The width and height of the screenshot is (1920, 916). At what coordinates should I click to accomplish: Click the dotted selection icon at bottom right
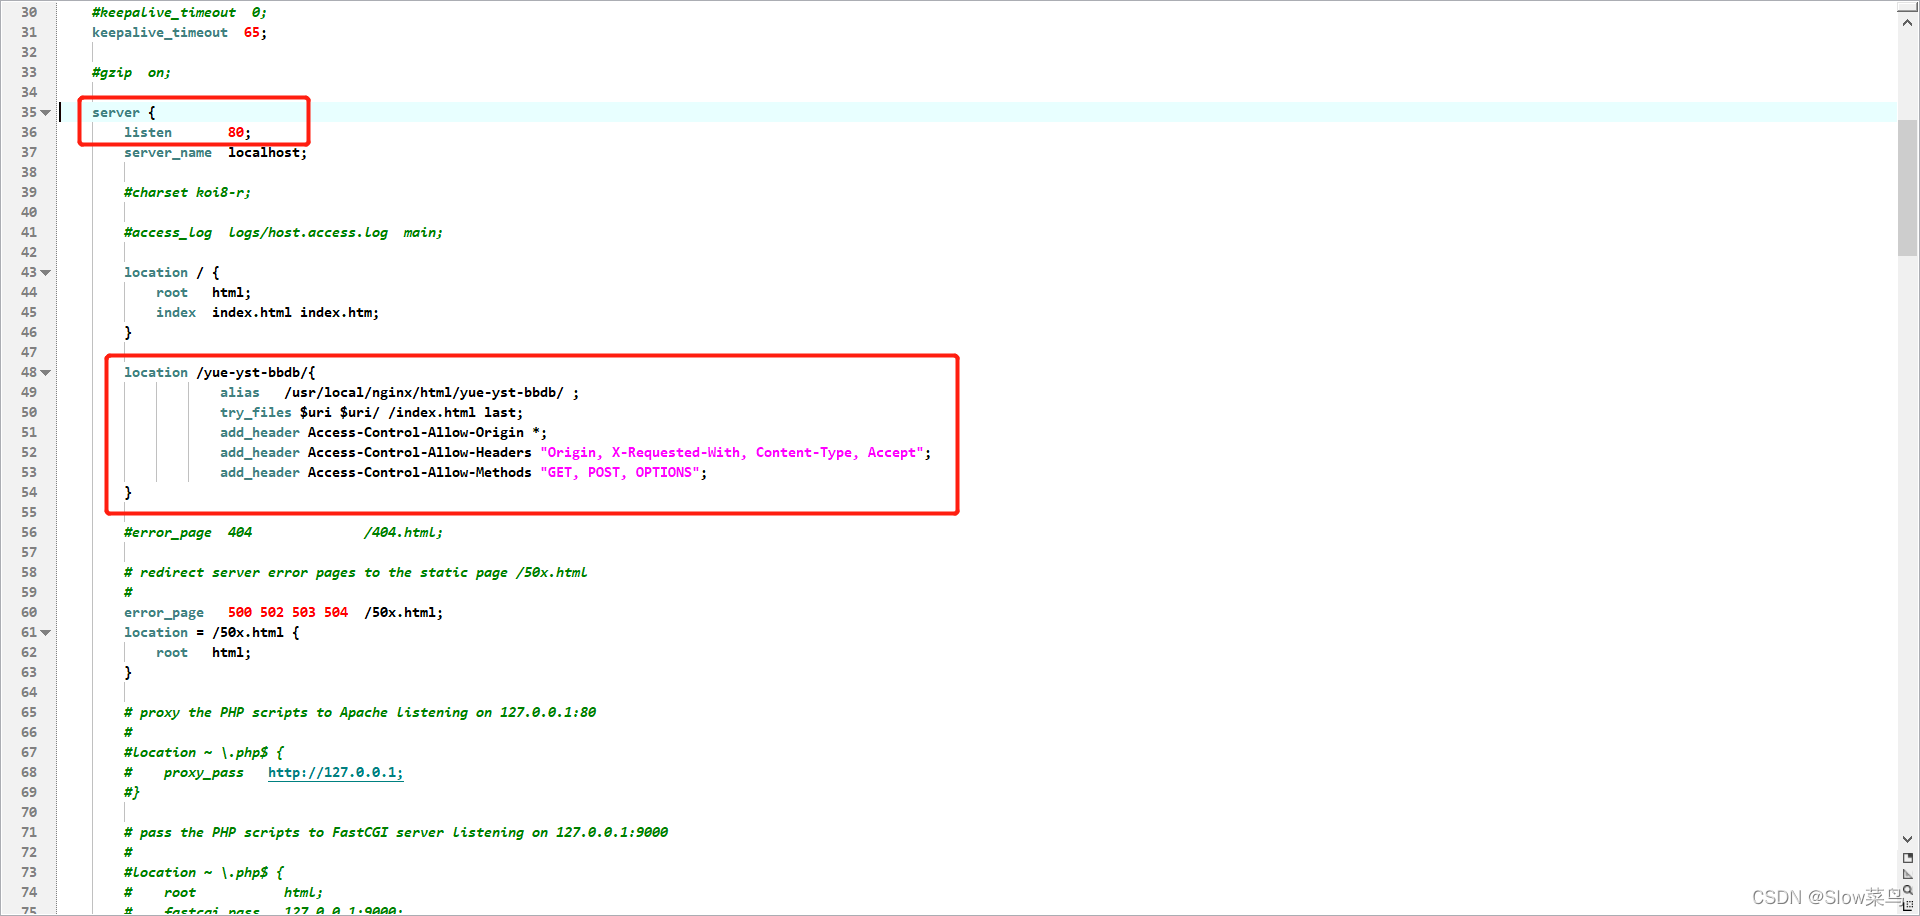[x=1908, y=905]
